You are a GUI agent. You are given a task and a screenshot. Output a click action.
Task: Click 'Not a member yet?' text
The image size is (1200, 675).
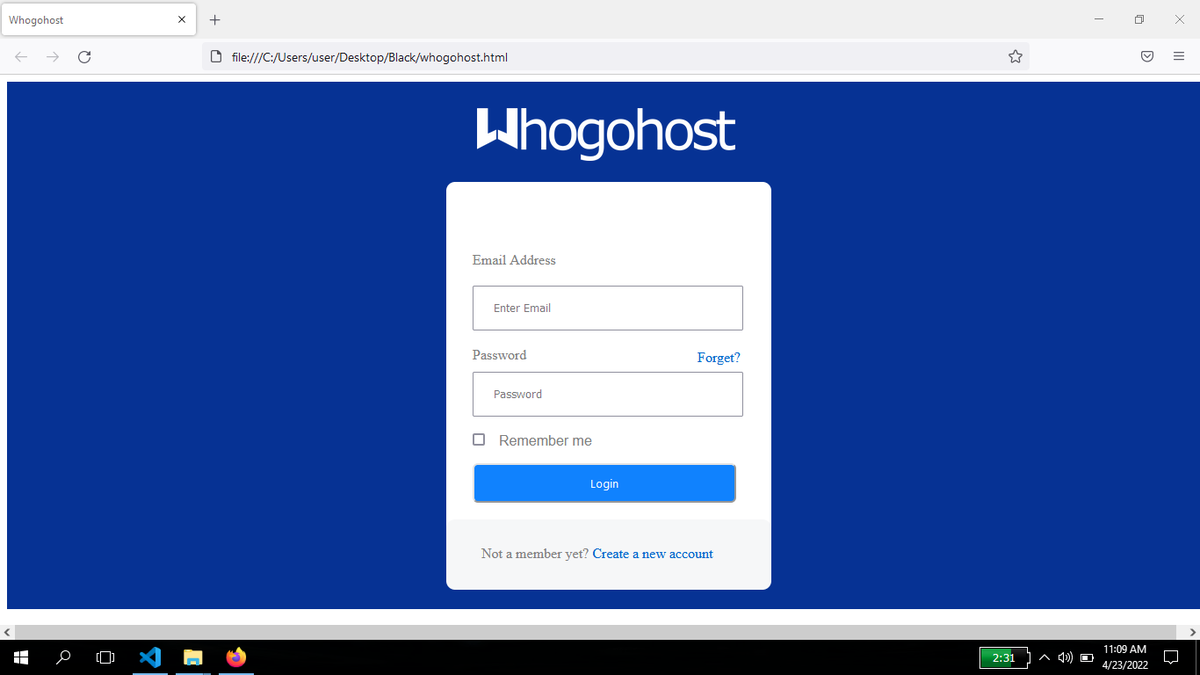click(535, 554)
